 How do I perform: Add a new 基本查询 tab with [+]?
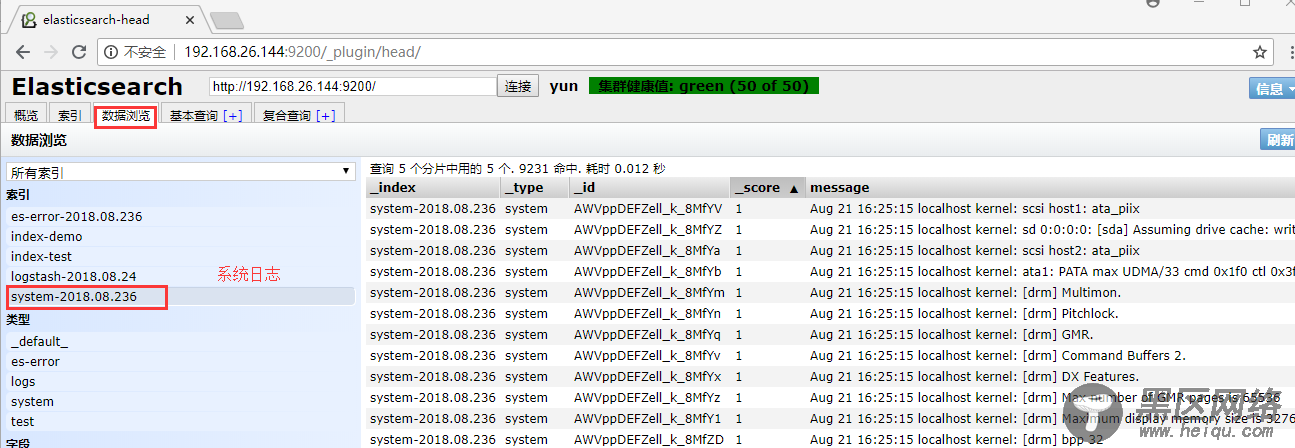coord(233,116)
